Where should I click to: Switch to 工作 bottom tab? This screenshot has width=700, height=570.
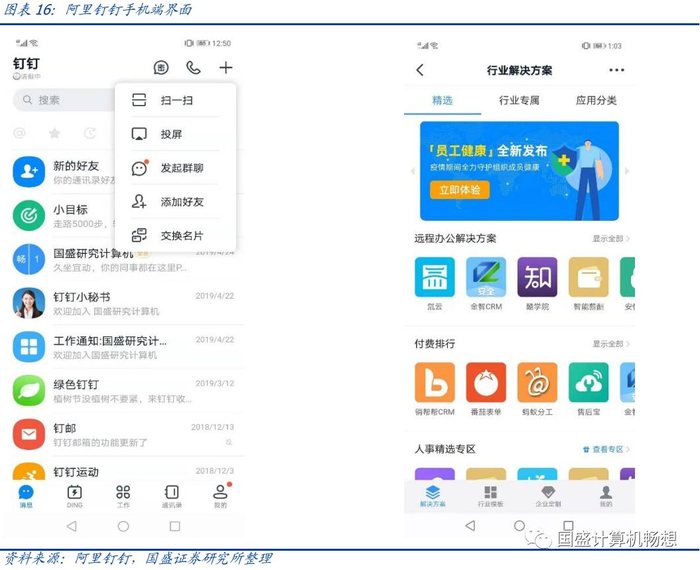(123, 496)
